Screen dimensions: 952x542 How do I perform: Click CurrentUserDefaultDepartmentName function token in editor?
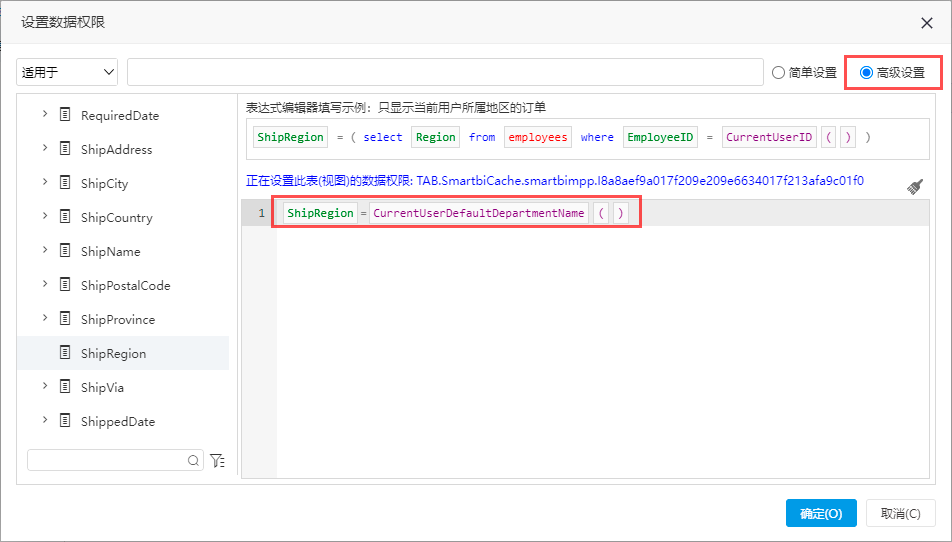(478, 213)
